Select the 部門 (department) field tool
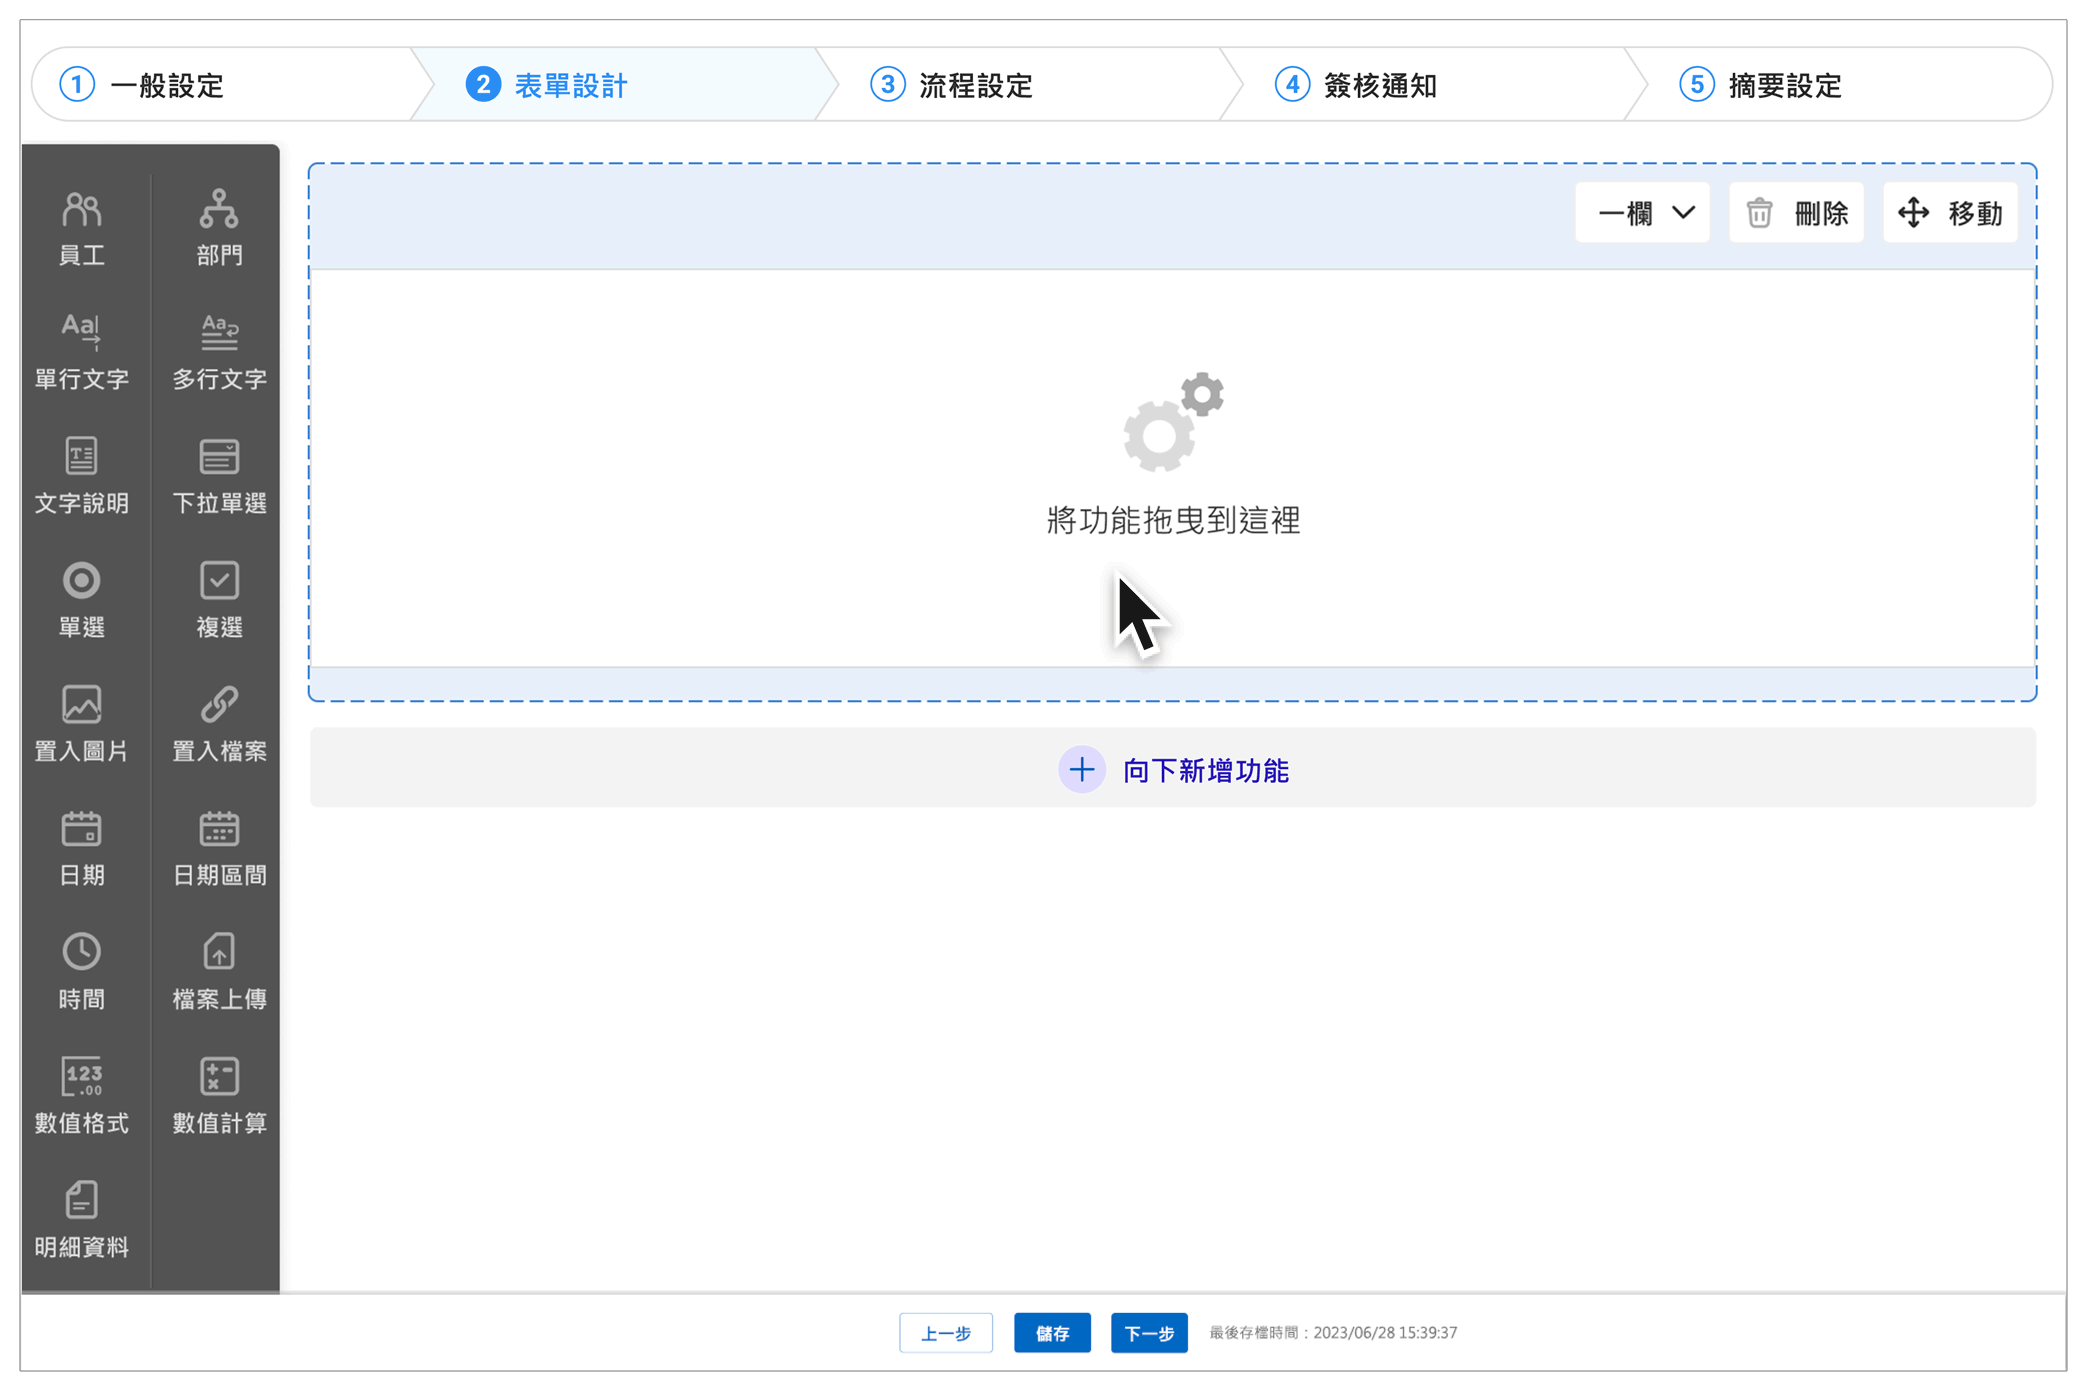The width and height of the screenshot is (2088, 1380). [218, 228]
